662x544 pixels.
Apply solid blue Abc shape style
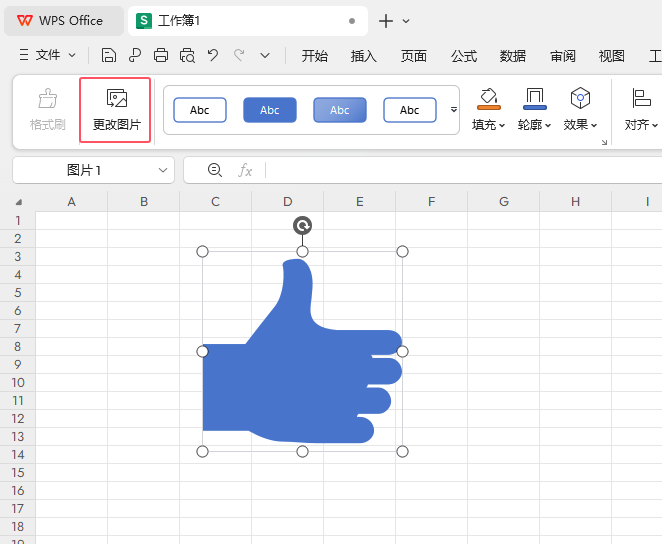(x=270, y=110)
